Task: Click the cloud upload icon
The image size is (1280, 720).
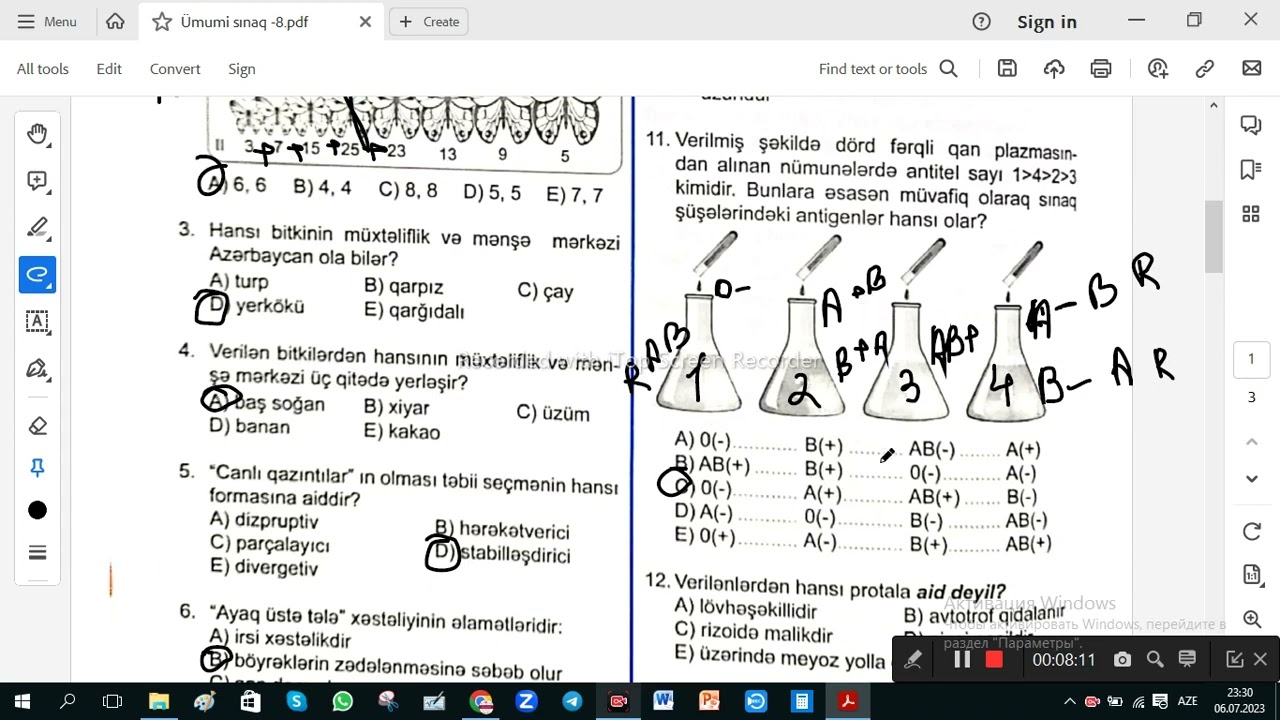Action: coord(1054,68)
